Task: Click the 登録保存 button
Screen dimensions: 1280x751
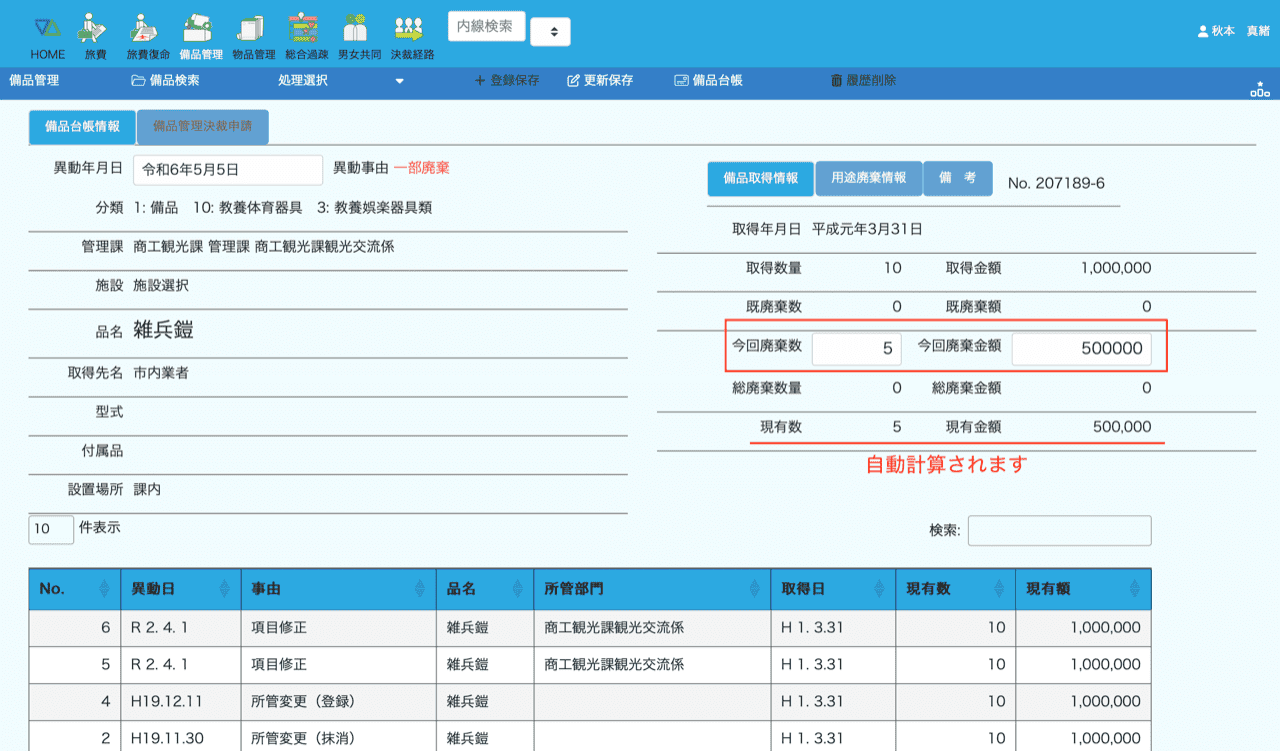Action: (507, 80)
